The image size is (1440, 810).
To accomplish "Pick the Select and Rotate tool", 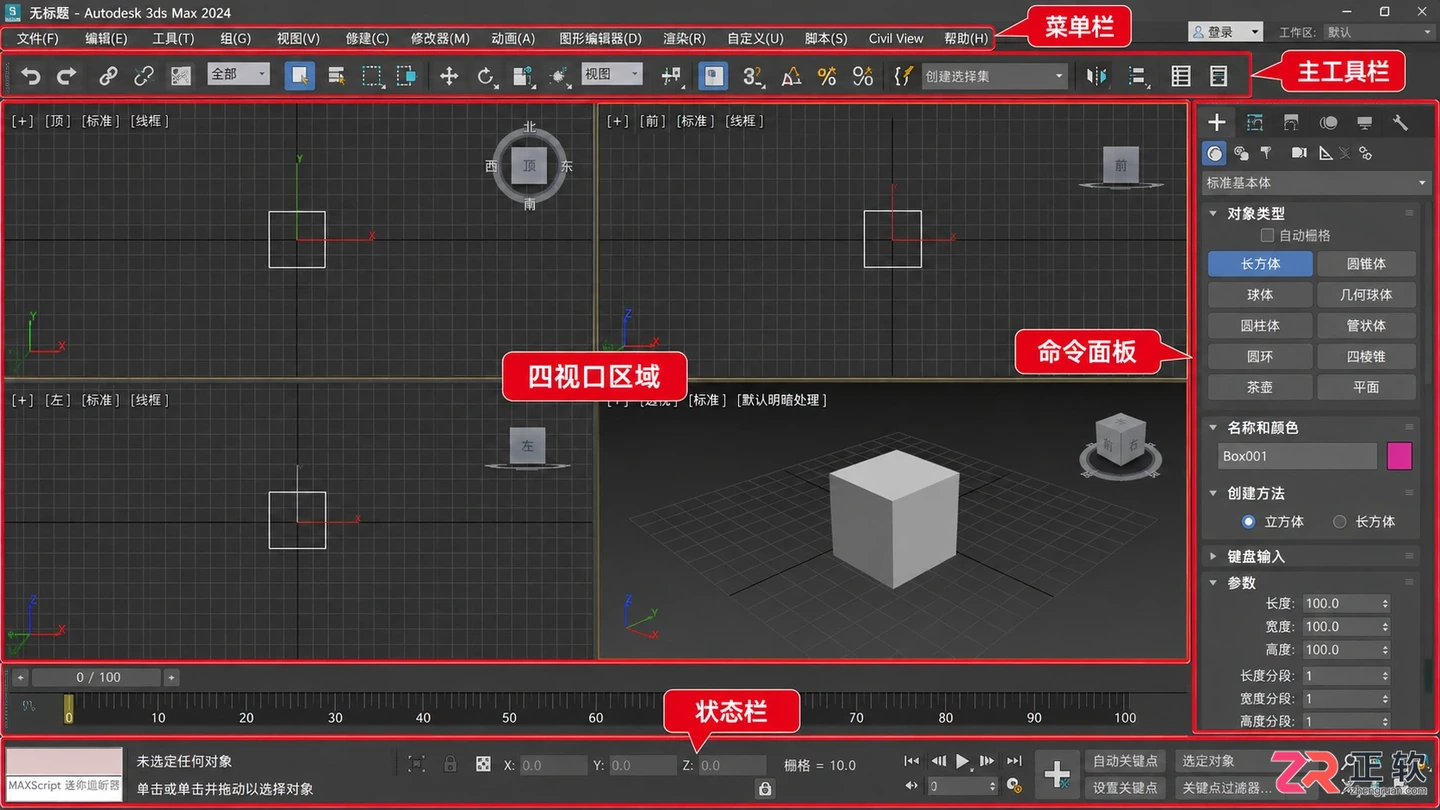I will [486, 76].
